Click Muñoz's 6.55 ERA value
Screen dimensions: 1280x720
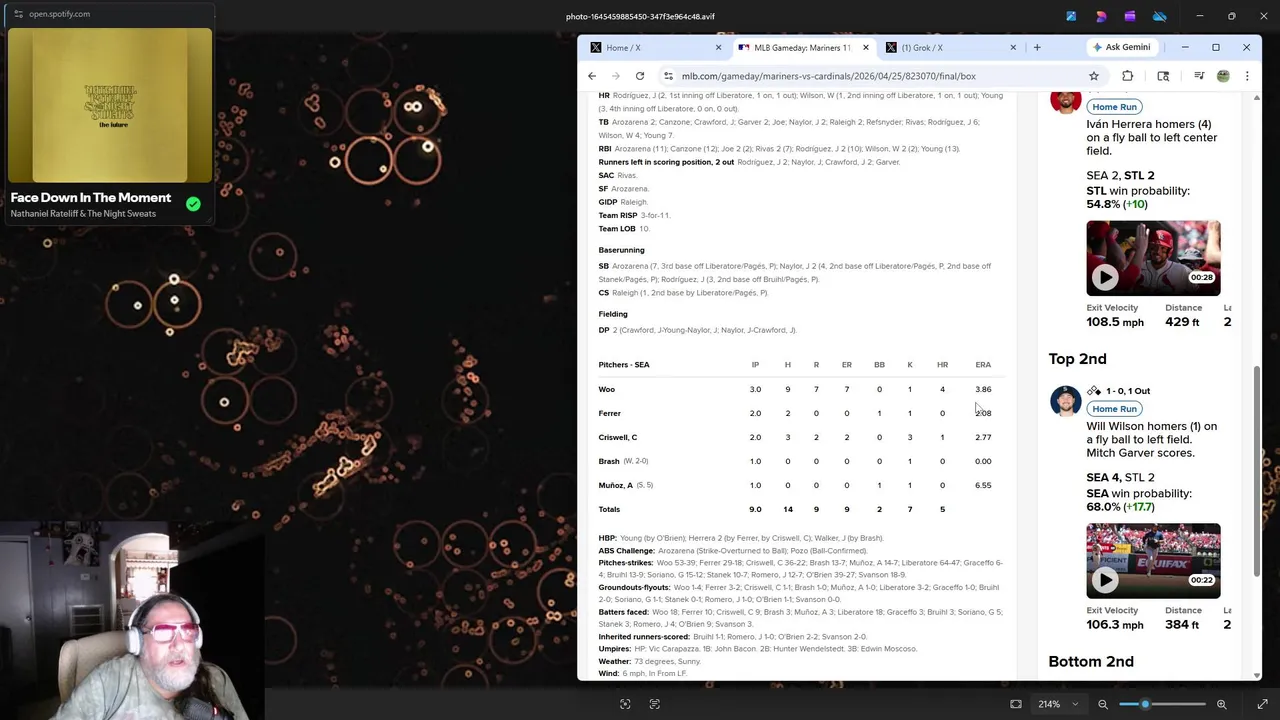click(983, 485)
